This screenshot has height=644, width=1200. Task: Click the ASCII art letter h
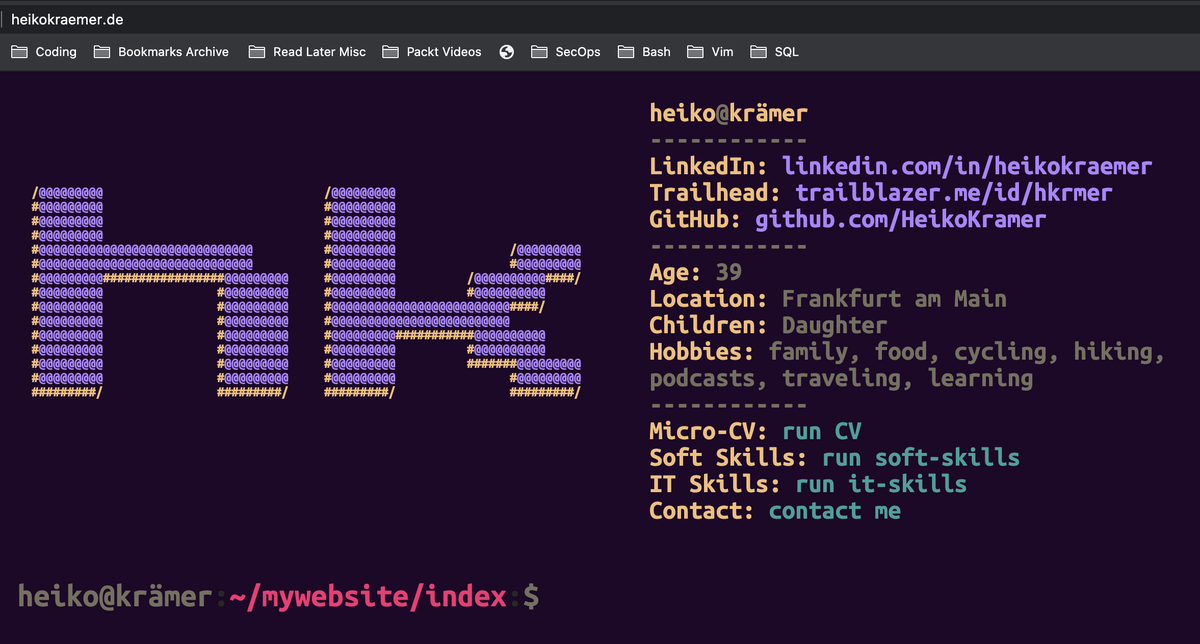[160, 292]
